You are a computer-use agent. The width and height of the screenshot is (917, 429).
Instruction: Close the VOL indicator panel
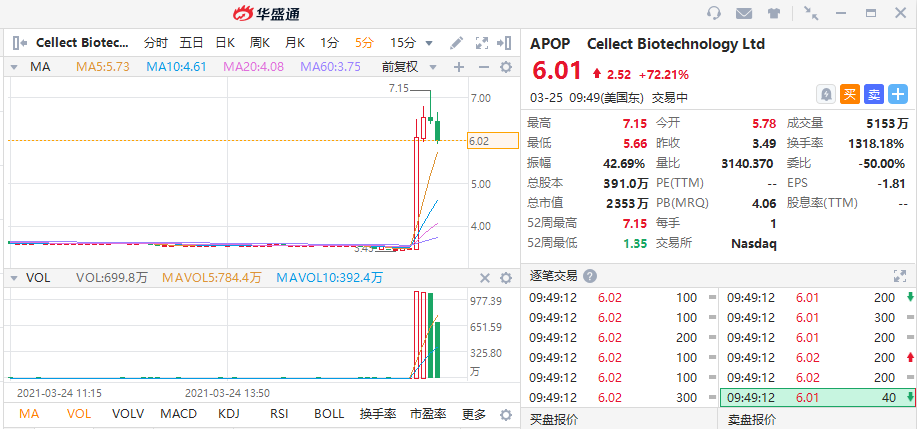point(485,278)
